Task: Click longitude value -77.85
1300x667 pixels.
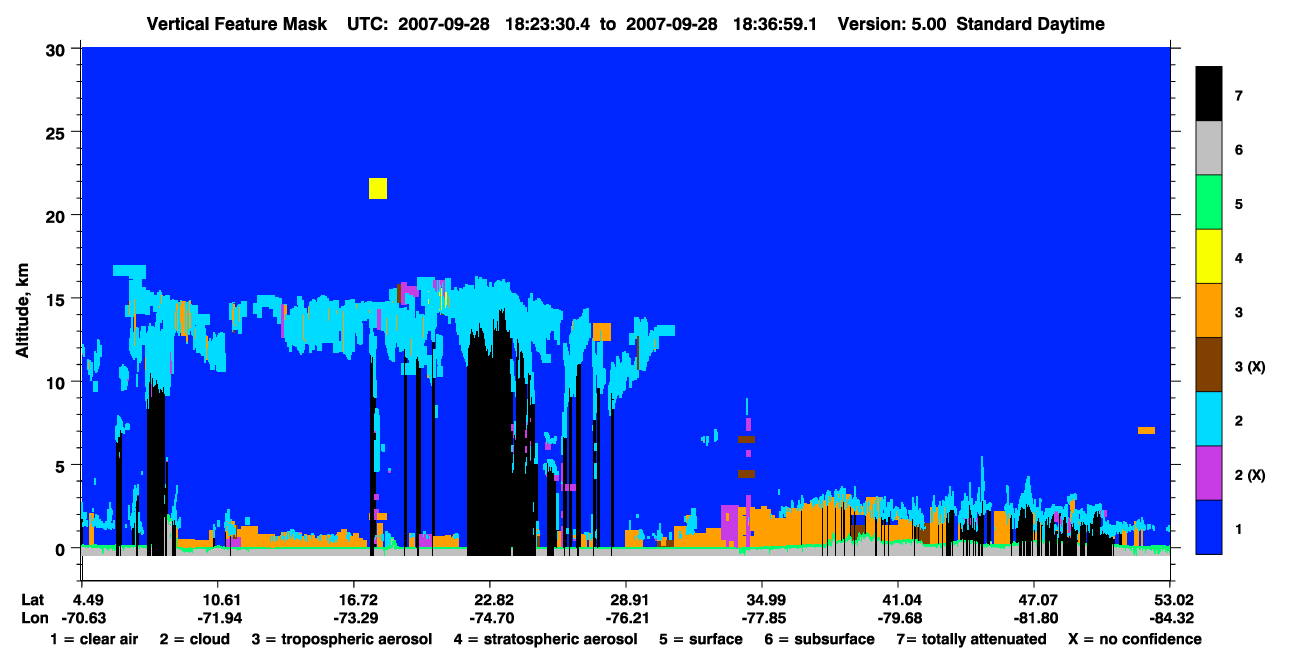Action: 762,618
